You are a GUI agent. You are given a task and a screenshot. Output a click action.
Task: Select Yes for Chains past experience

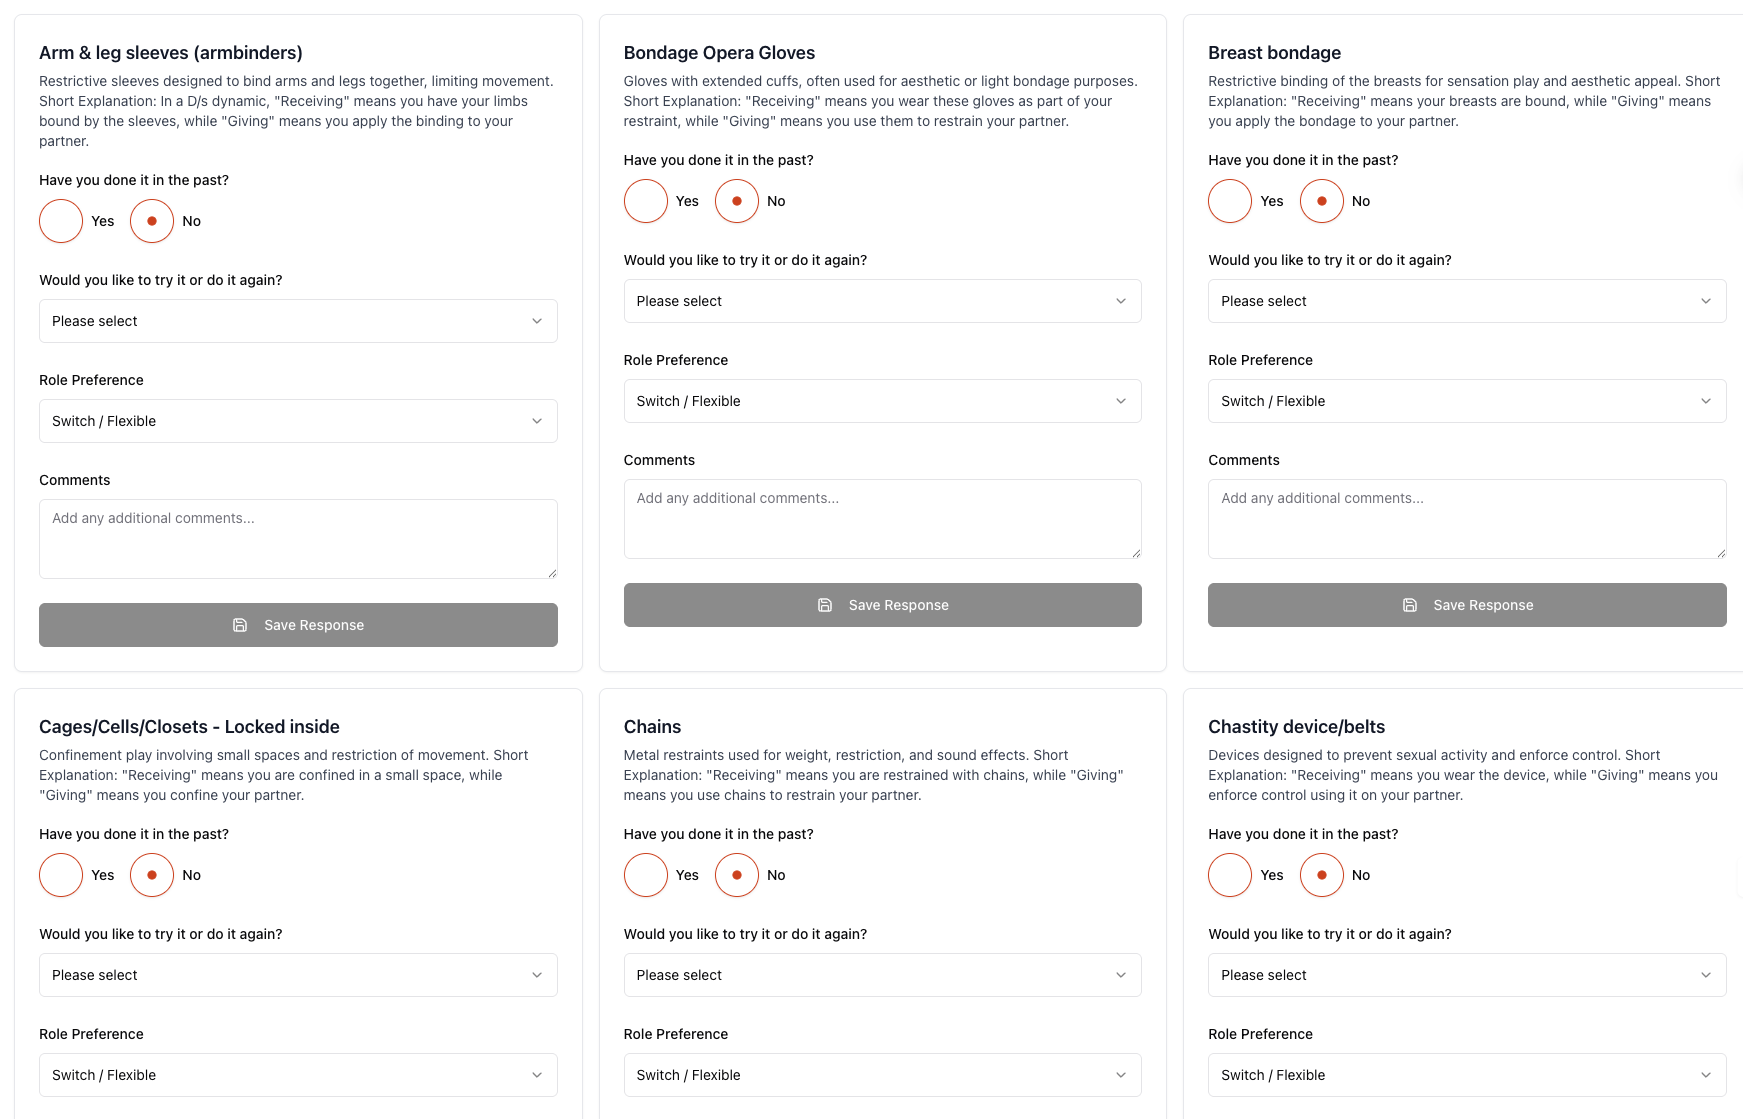click(645, 874)
